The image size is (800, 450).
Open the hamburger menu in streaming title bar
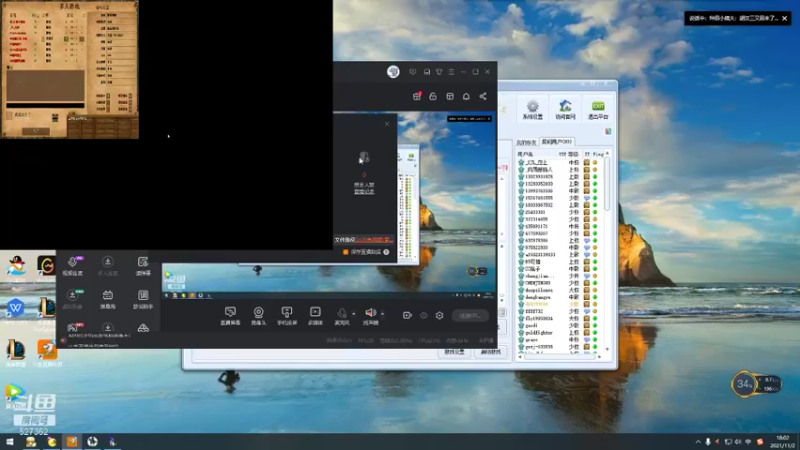[451, 72]
